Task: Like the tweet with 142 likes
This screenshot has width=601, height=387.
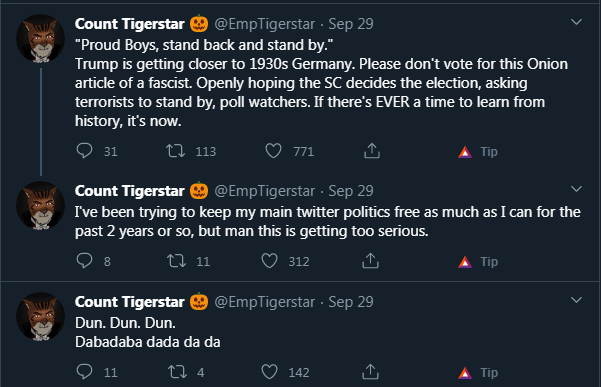Action: pos(269,371)
